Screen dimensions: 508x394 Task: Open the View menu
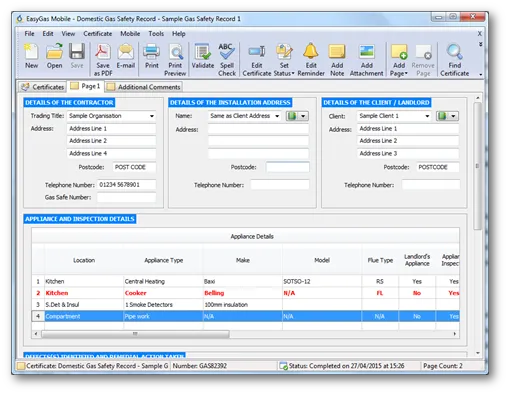pyautogui.click(x=68, y=34)
